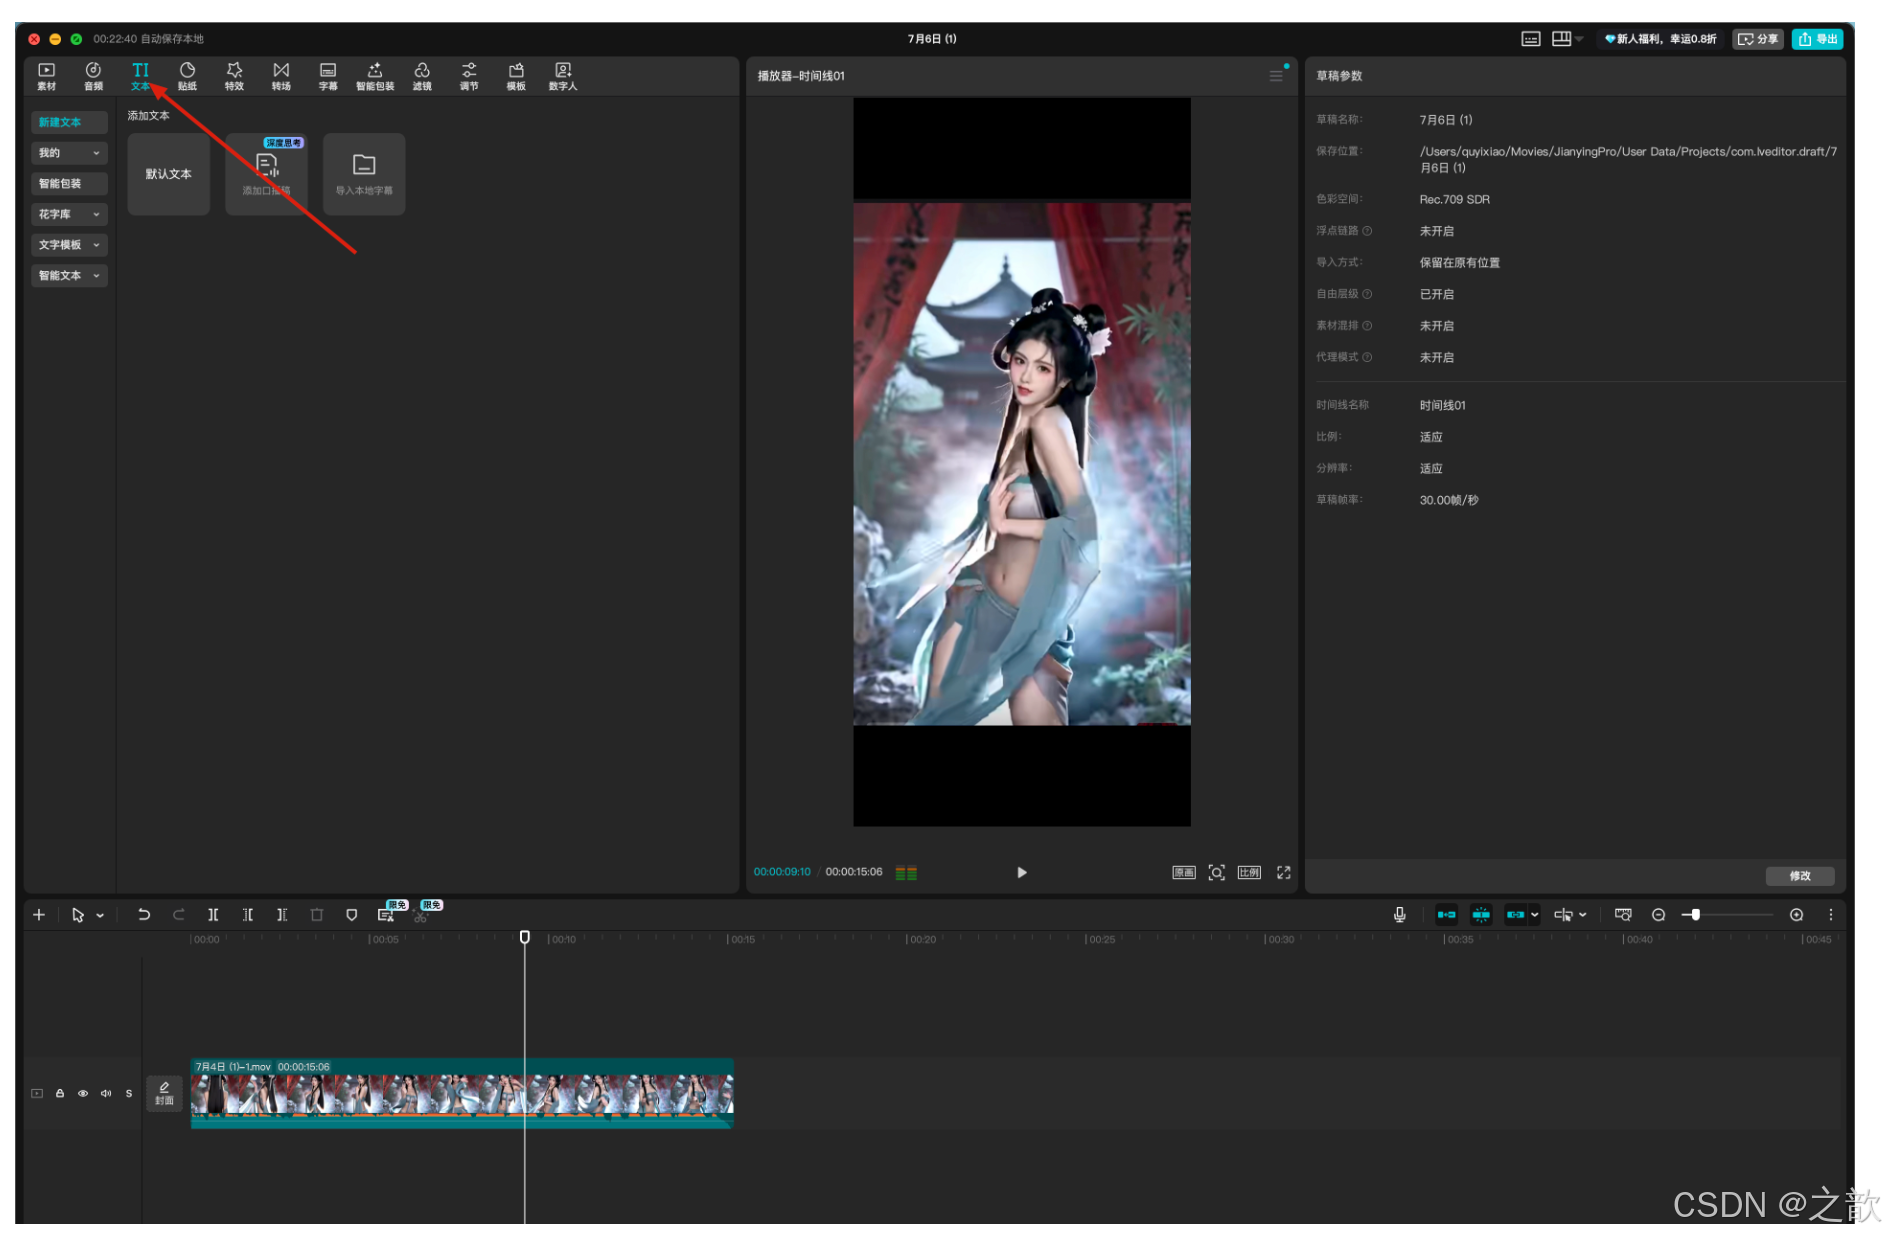Viewport: 1886px width, 1238px height.
Task: Add the 默认文本 default text card
Action: click(x=168, y=174)
